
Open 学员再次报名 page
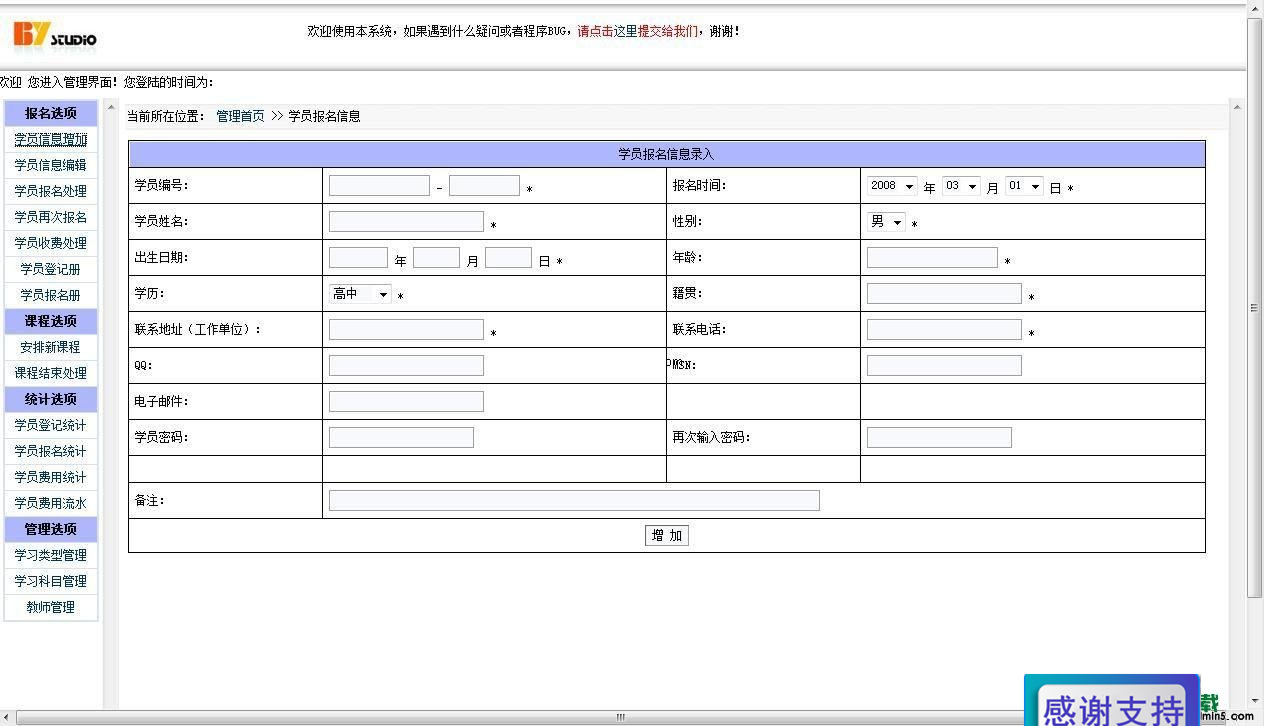click(51, 217)
